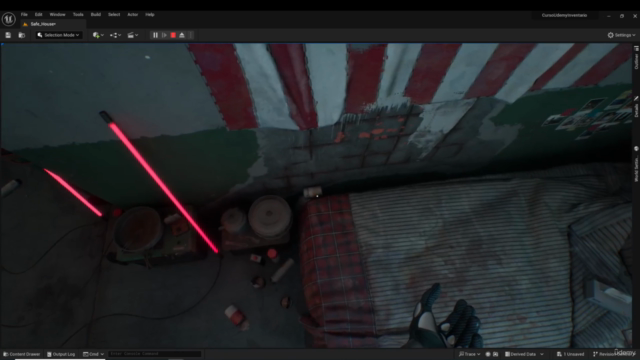Open the Tools menu

coord(78,15)
